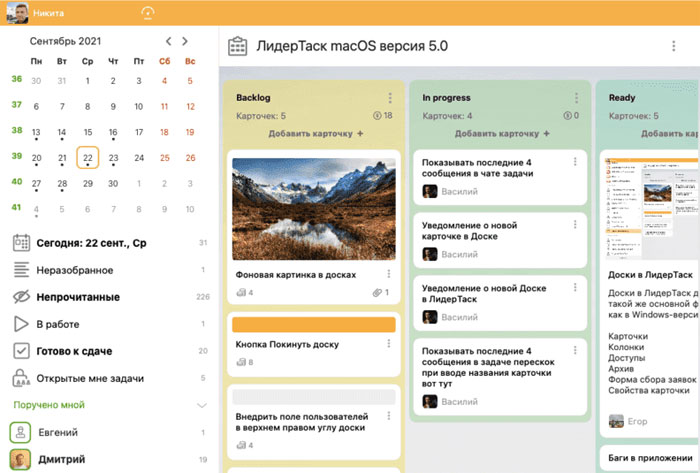The height and width of the screenshot is (473, 700).
Task: Open menu of Кнопка Покинуть доску card
Action: pyautogui.click(x=389, y=343)
